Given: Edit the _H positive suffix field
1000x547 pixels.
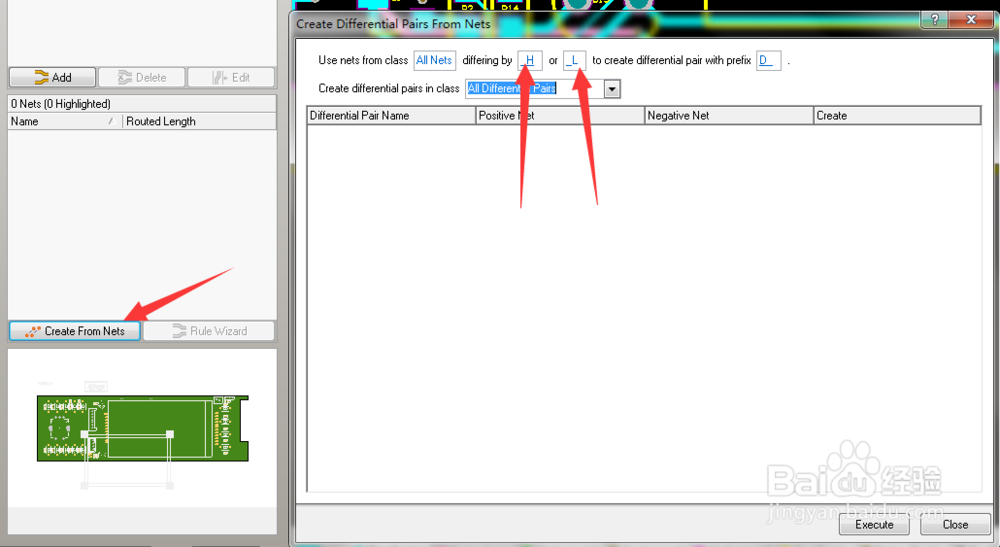Looking at the screenshot, I should pyautogui.click(x=529, y=61).
